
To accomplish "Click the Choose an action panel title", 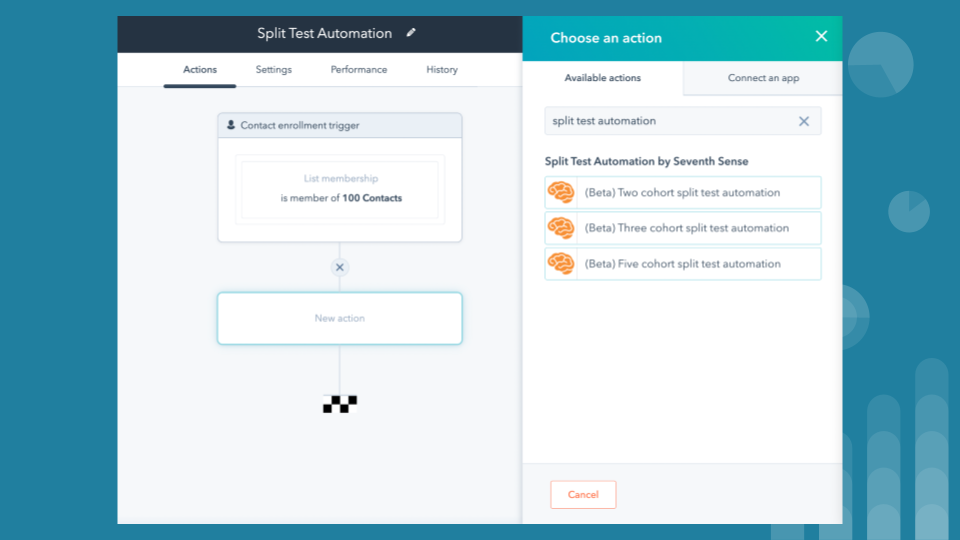I will pos(606,38).
